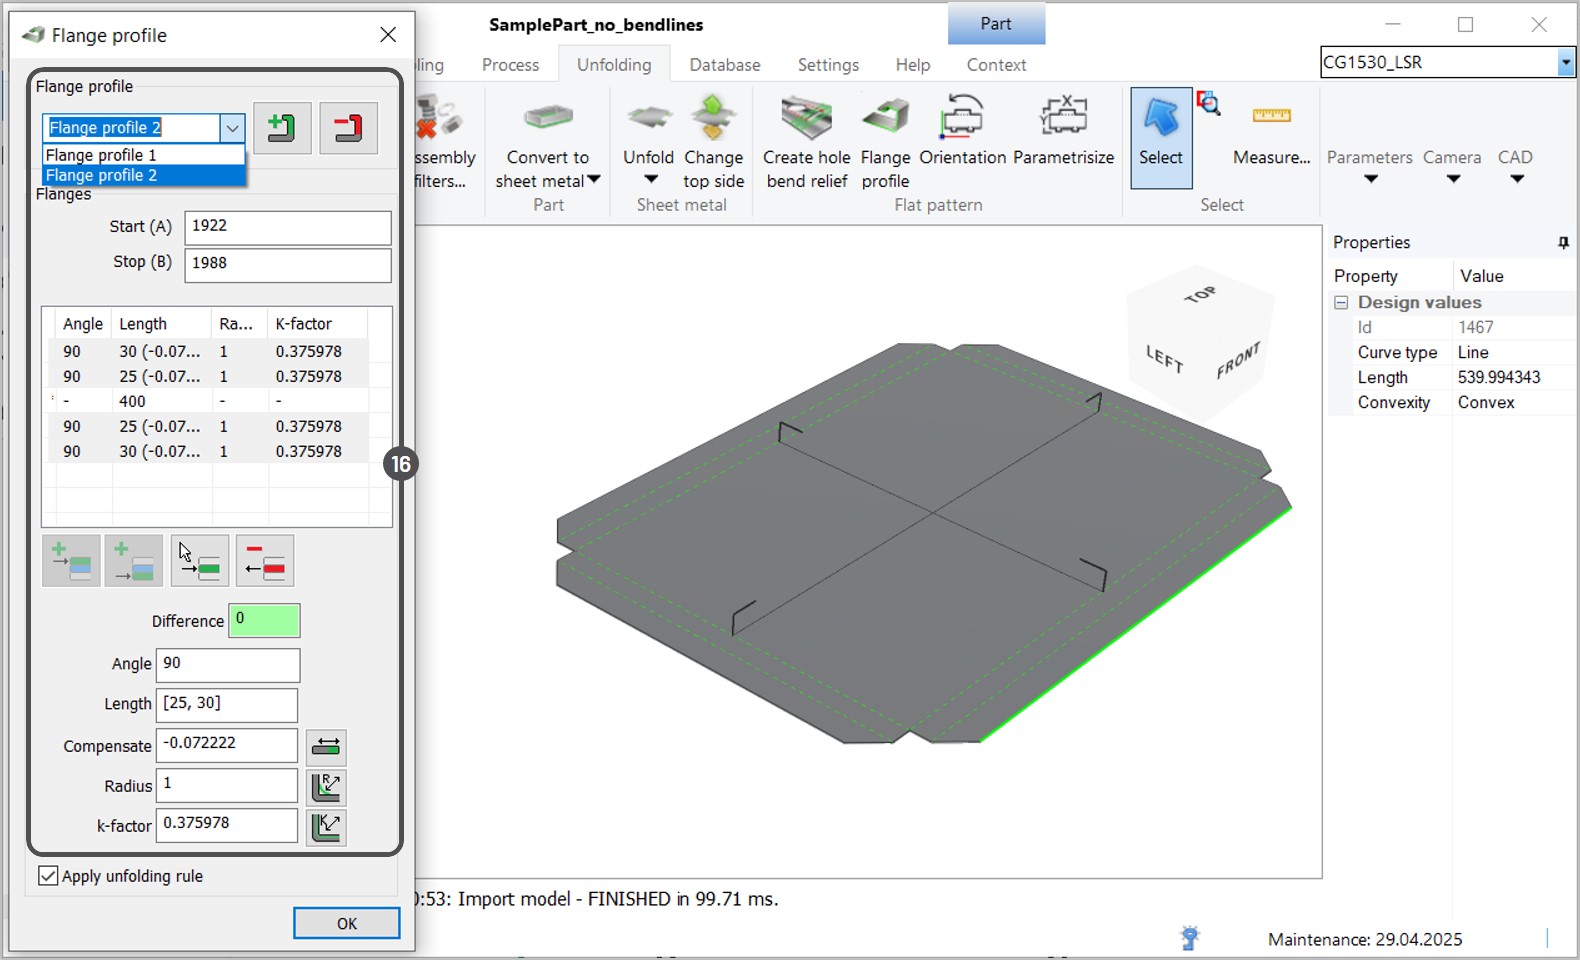Click the green add flange profile icon
Screen dimensions: 1580x960
(x=282, y=128)
